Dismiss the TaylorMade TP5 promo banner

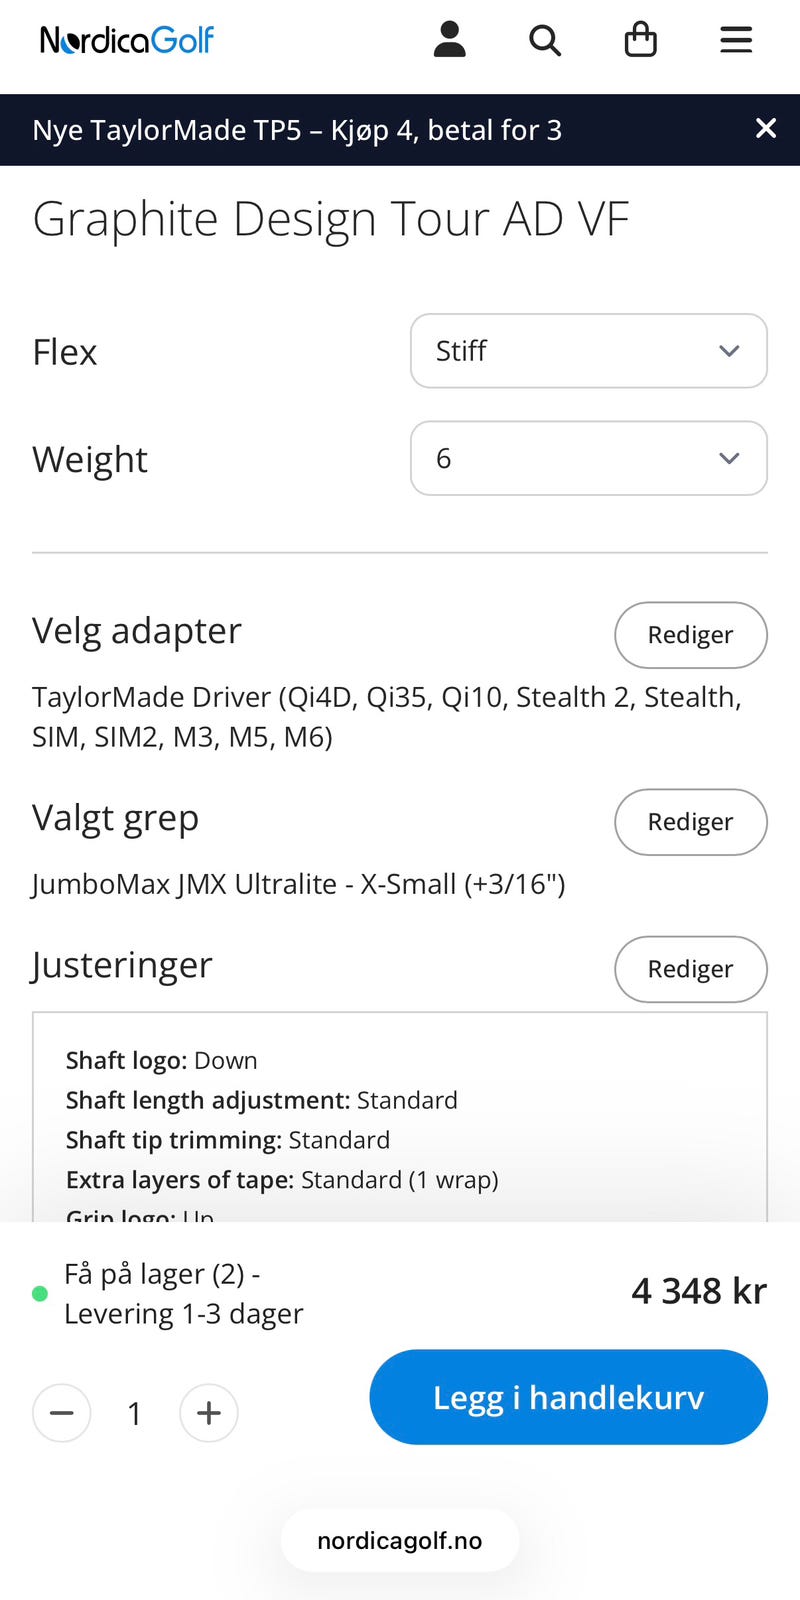click(766, 128)
